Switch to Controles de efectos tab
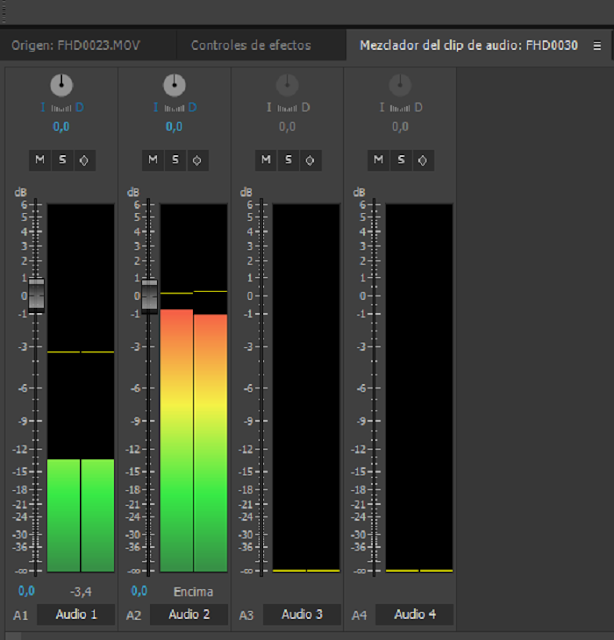This screenshot has height=640, width=614. tap(251, 45)
